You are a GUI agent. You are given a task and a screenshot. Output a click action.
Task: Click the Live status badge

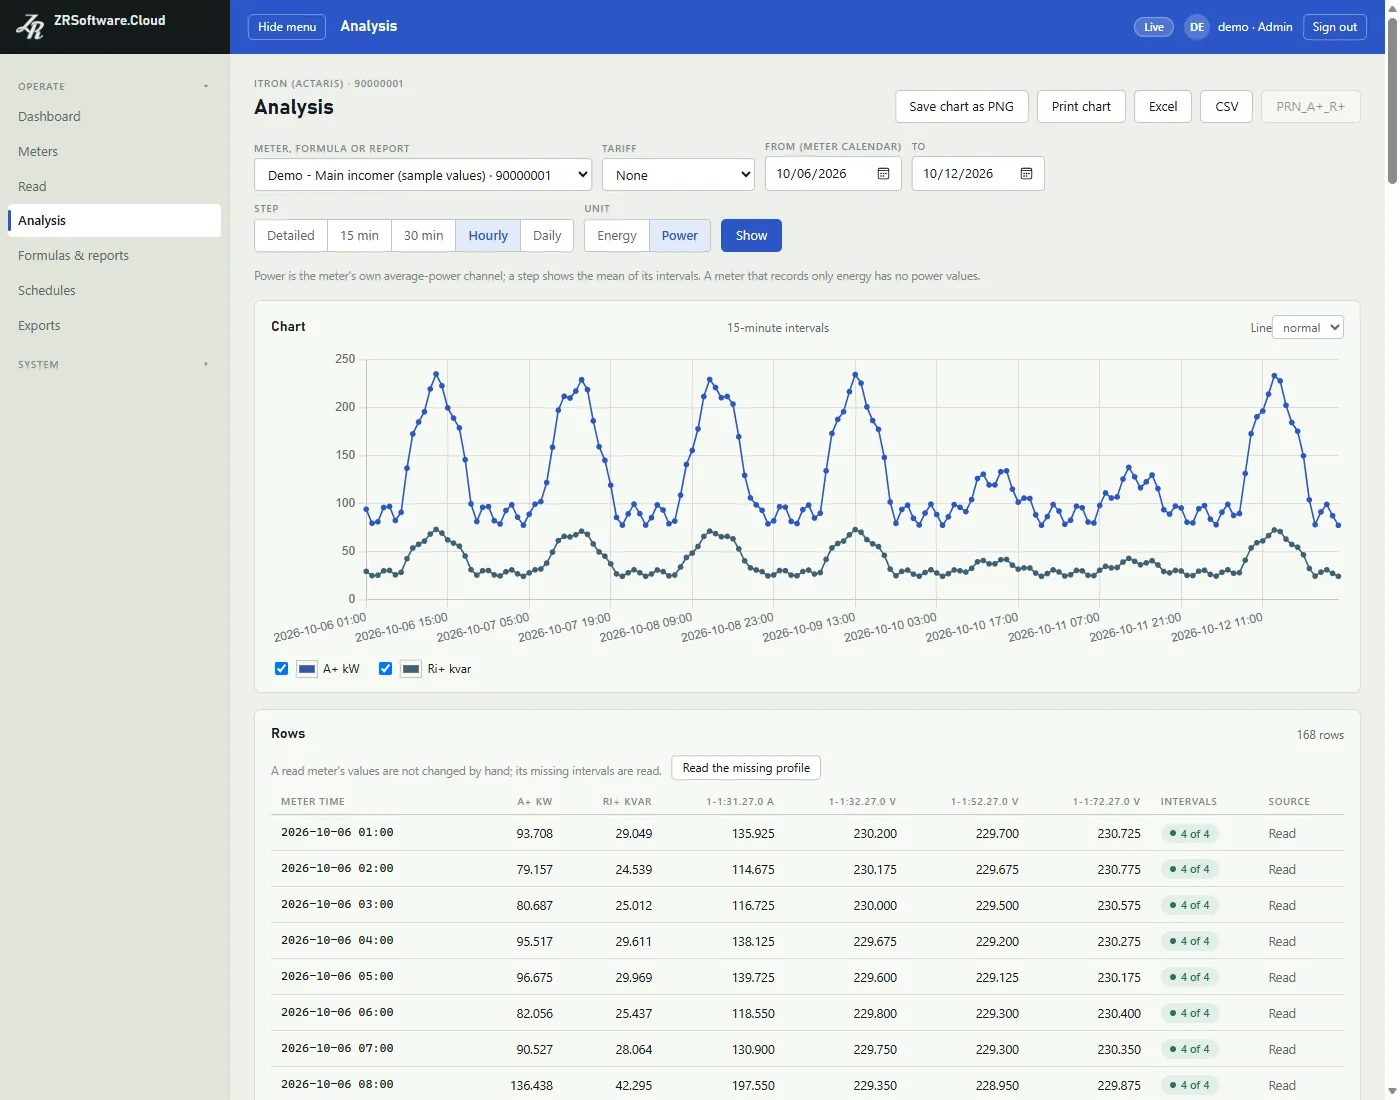tap(1154, 27)
